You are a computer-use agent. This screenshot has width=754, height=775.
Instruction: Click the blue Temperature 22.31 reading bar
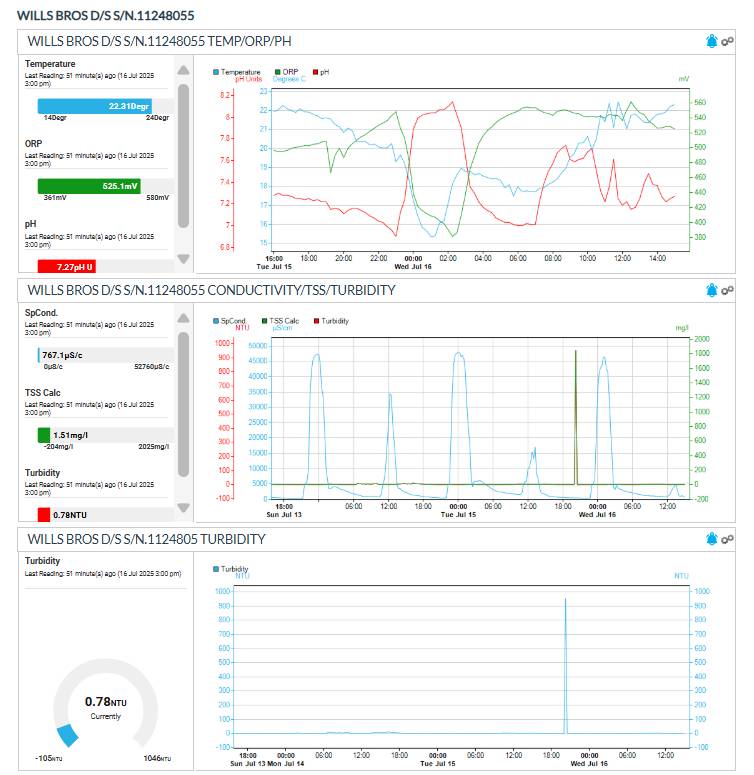pyautogui.click(x=95, y=105)
